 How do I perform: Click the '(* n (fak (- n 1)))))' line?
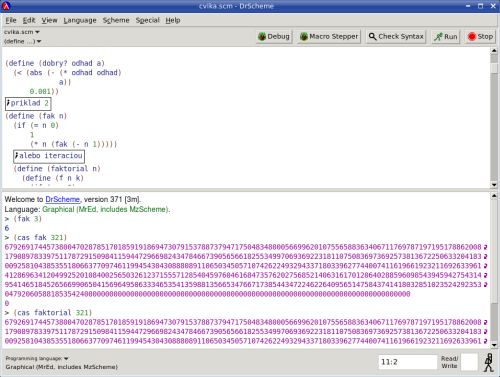click(x=74, y=144)
